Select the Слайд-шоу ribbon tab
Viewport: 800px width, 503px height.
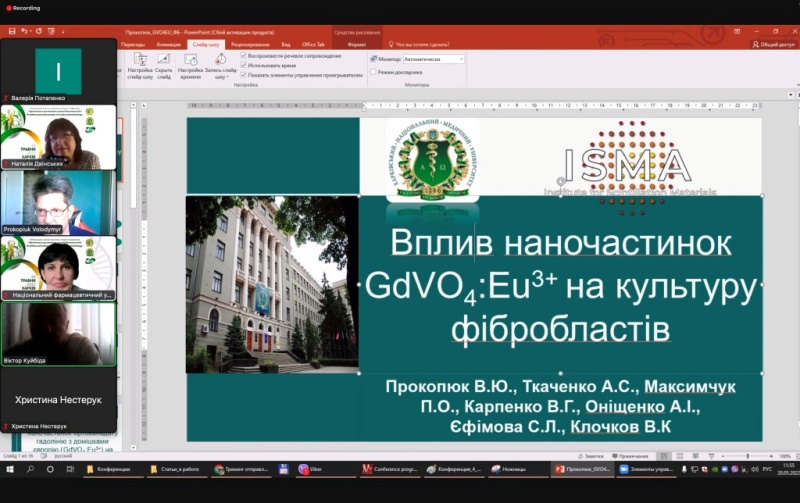point(206,45)
